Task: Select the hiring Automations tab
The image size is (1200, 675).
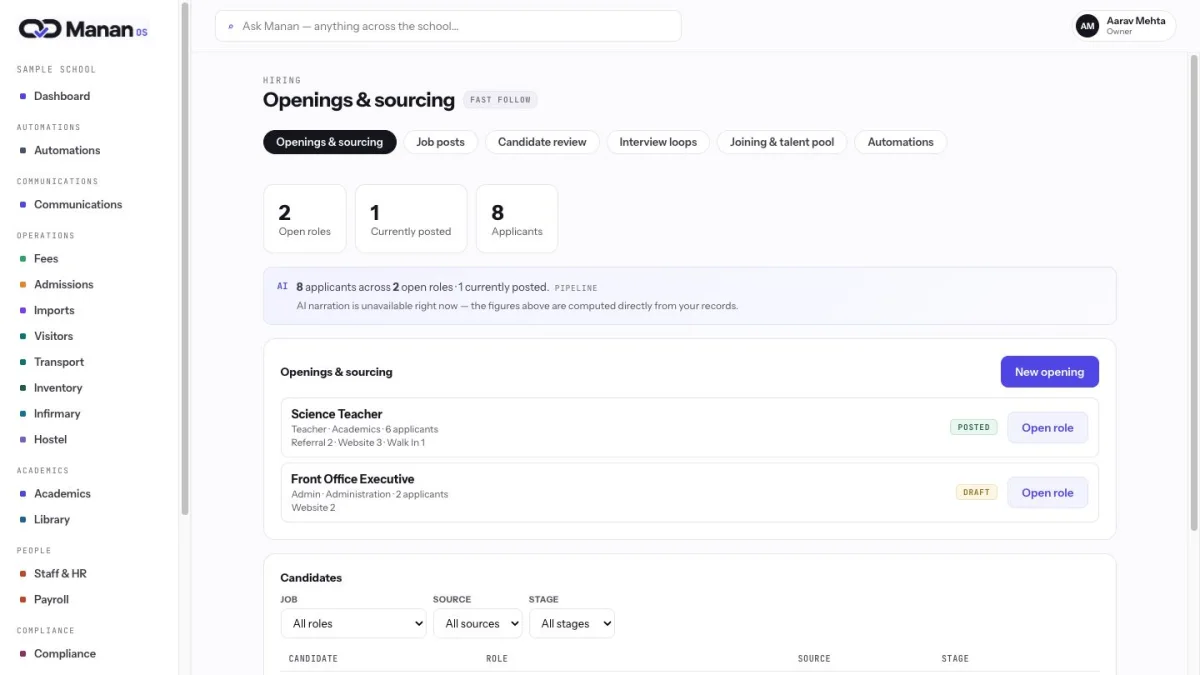Action: pyautogui.click(x=901, y=142)
